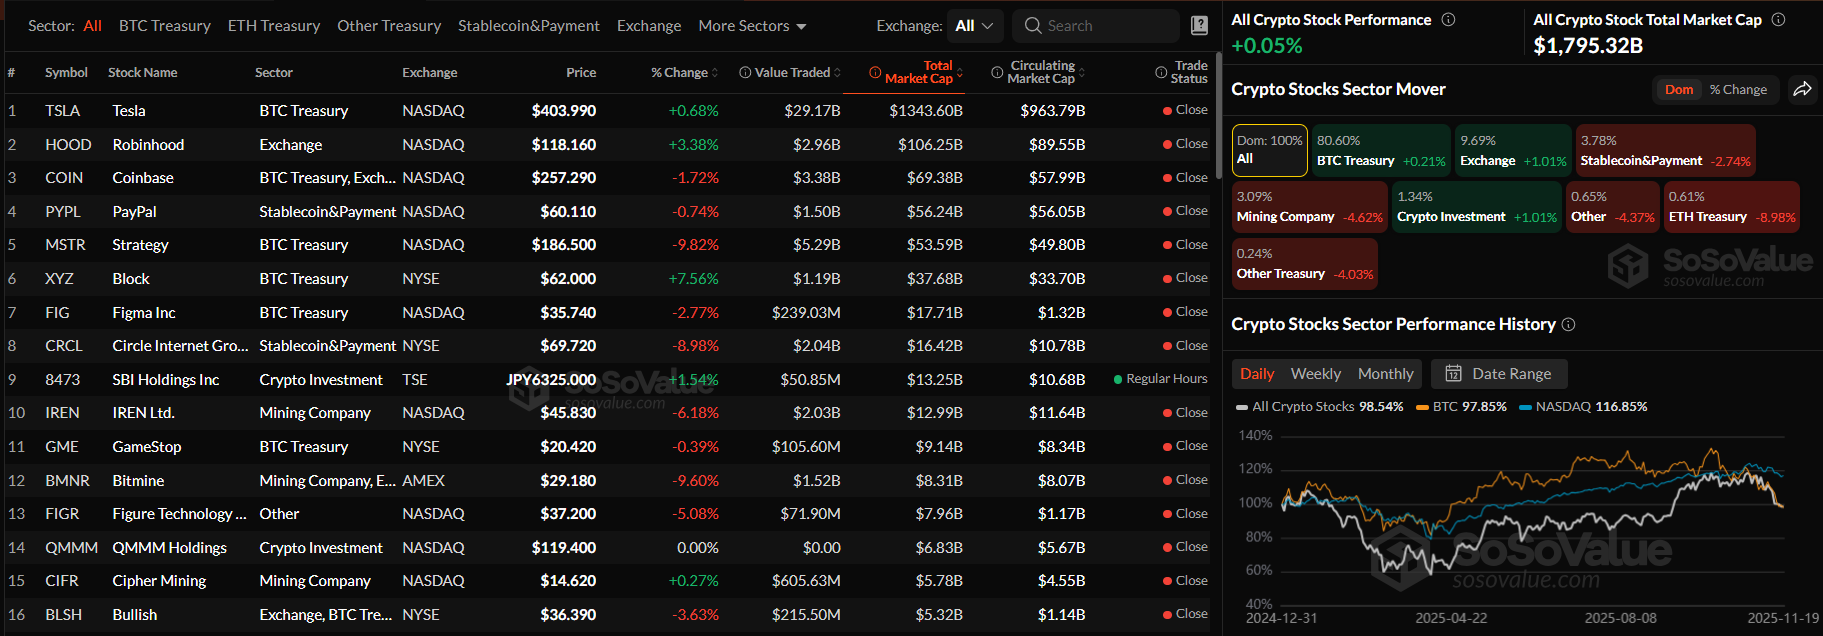Click the calendar icon in Date Range
The height and width of the screenshot is (636, 1823).
coord(1453,374)
